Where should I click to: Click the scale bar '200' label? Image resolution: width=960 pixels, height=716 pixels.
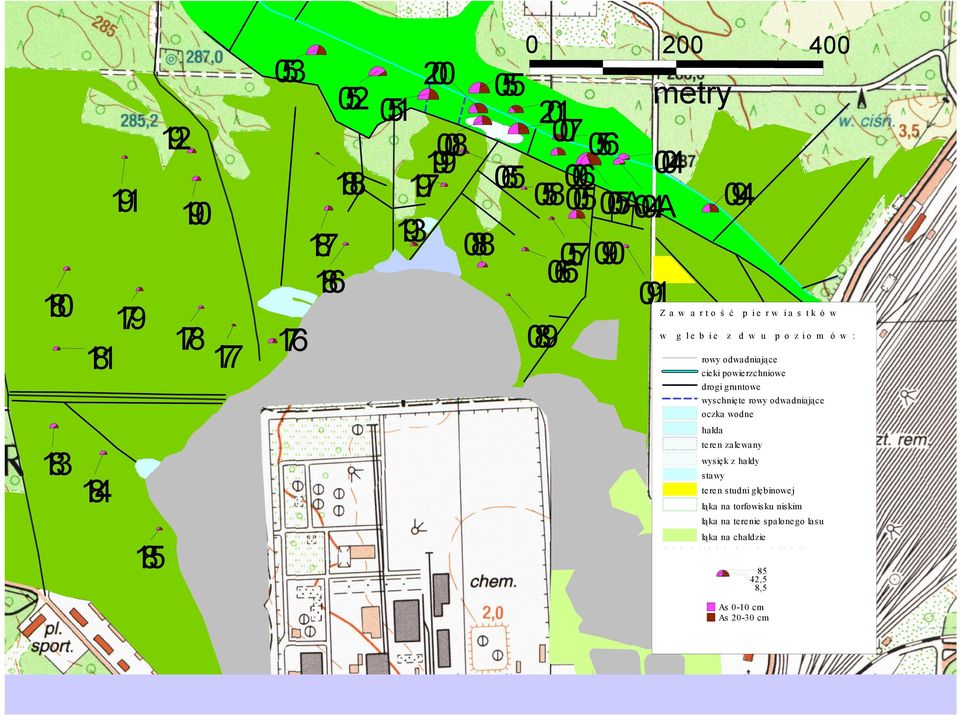683,45
